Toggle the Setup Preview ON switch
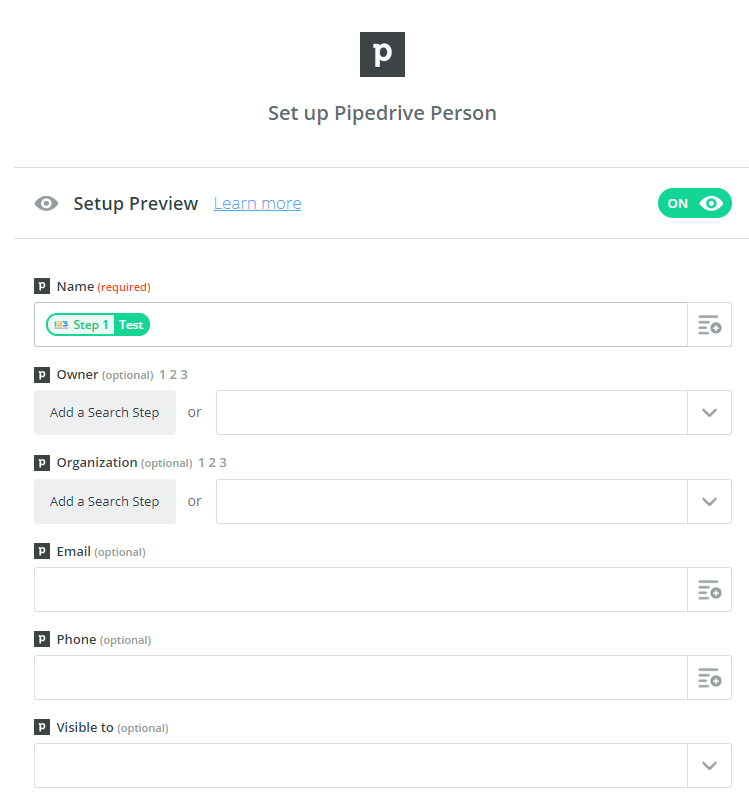Viewport: 749px width, 792px height. click(694, 204)
